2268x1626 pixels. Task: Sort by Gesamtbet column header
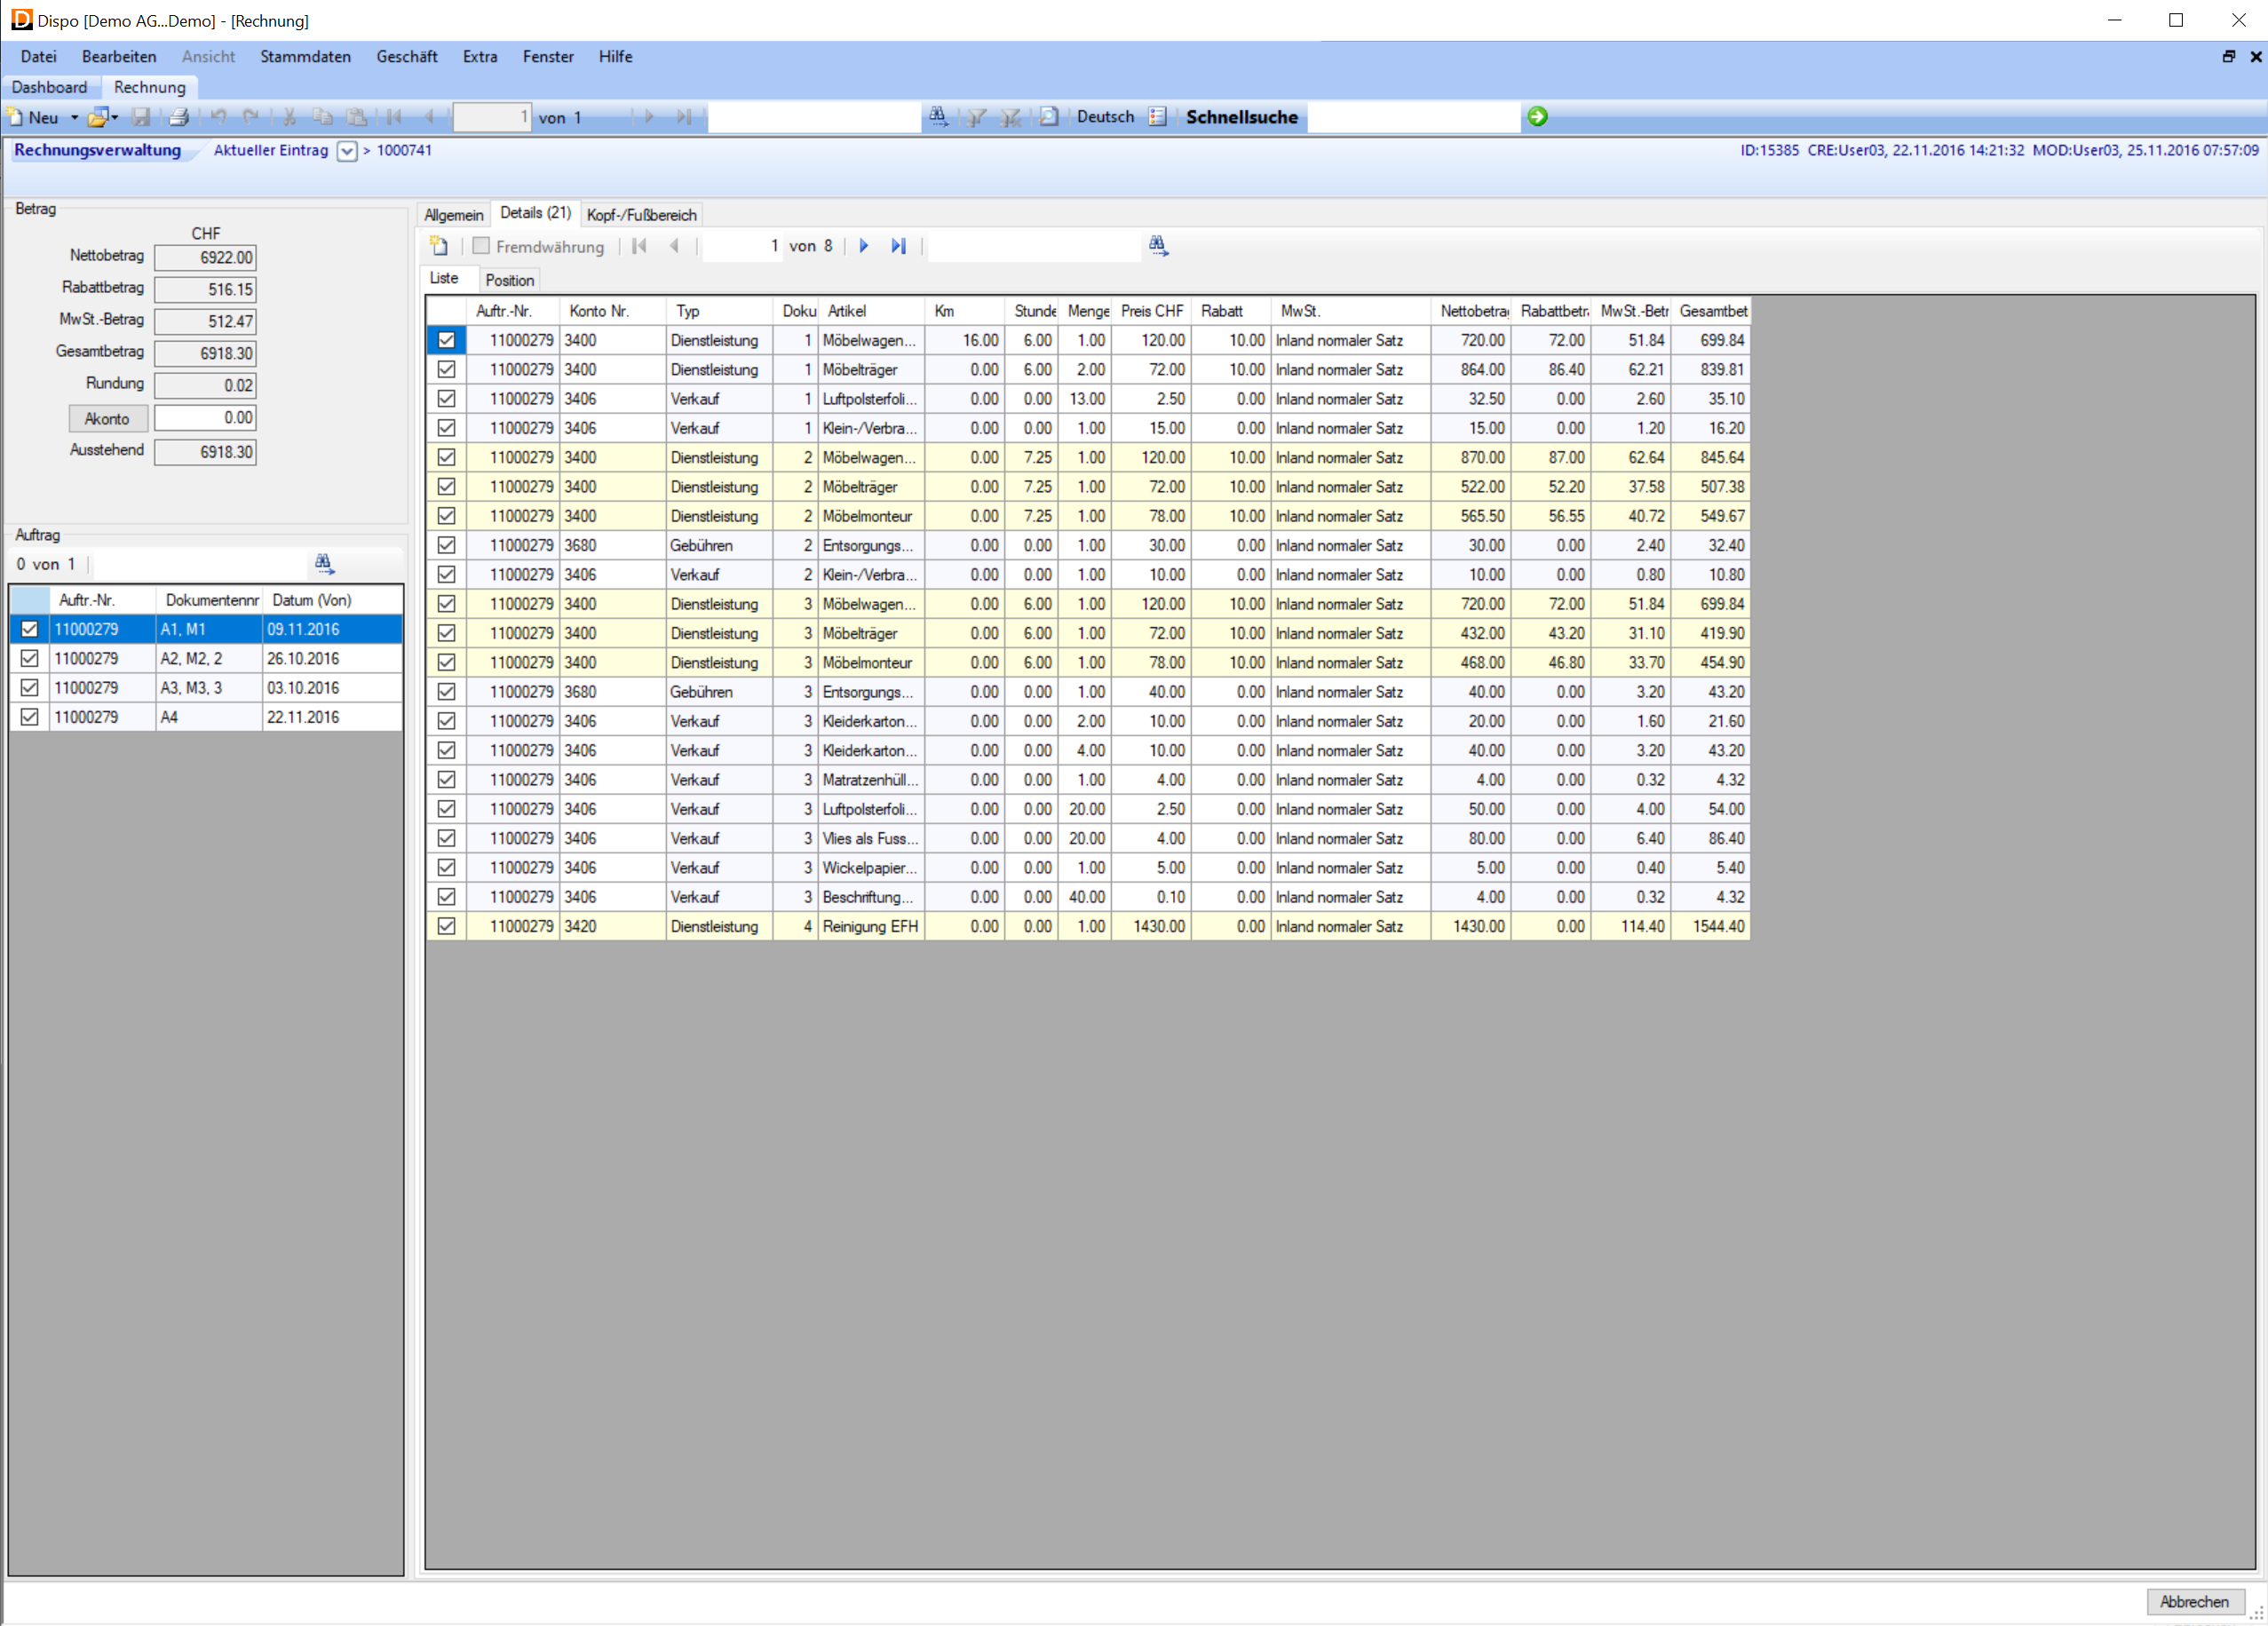[1712, 312]
